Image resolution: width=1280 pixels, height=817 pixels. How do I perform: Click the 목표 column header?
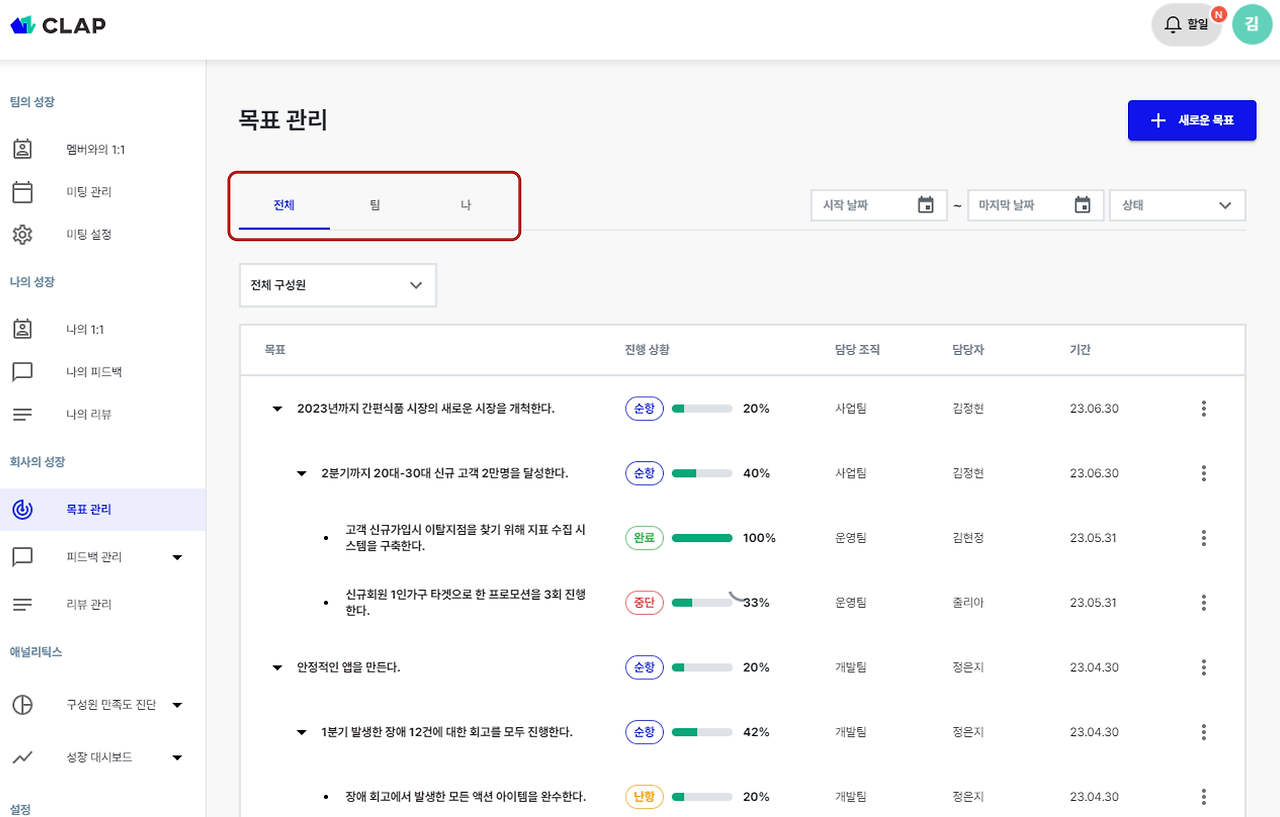[x=275, y=350]
